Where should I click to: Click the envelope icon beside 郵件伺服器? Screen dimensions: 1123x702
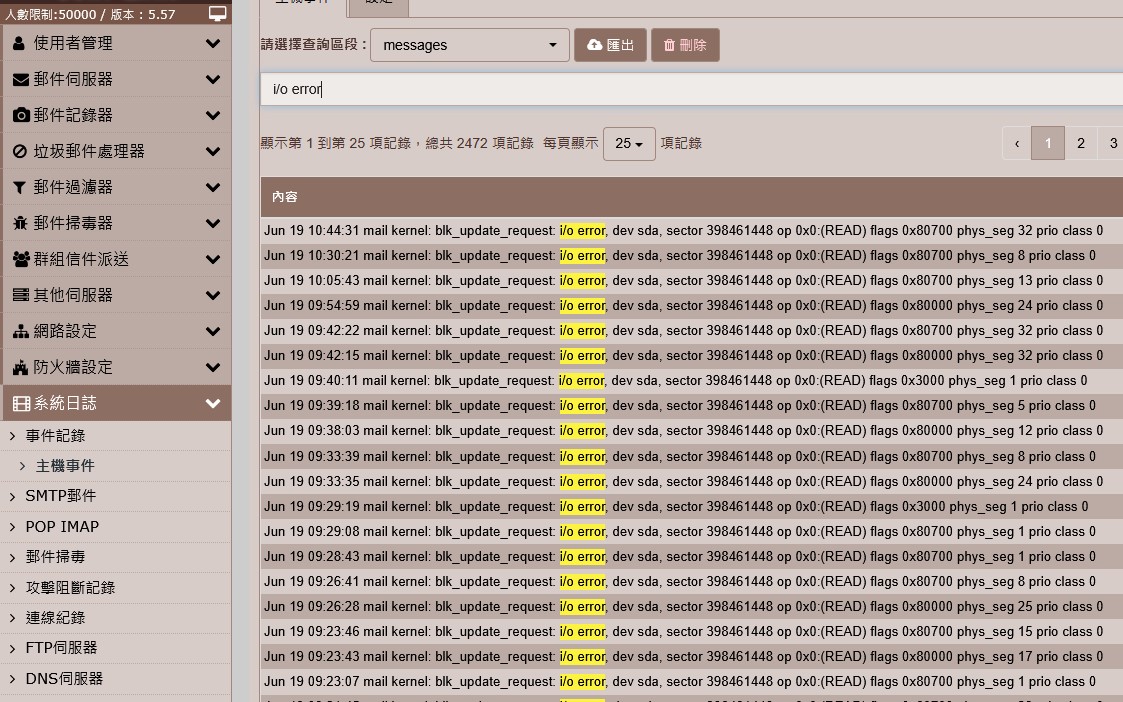[x=20, y=79]
